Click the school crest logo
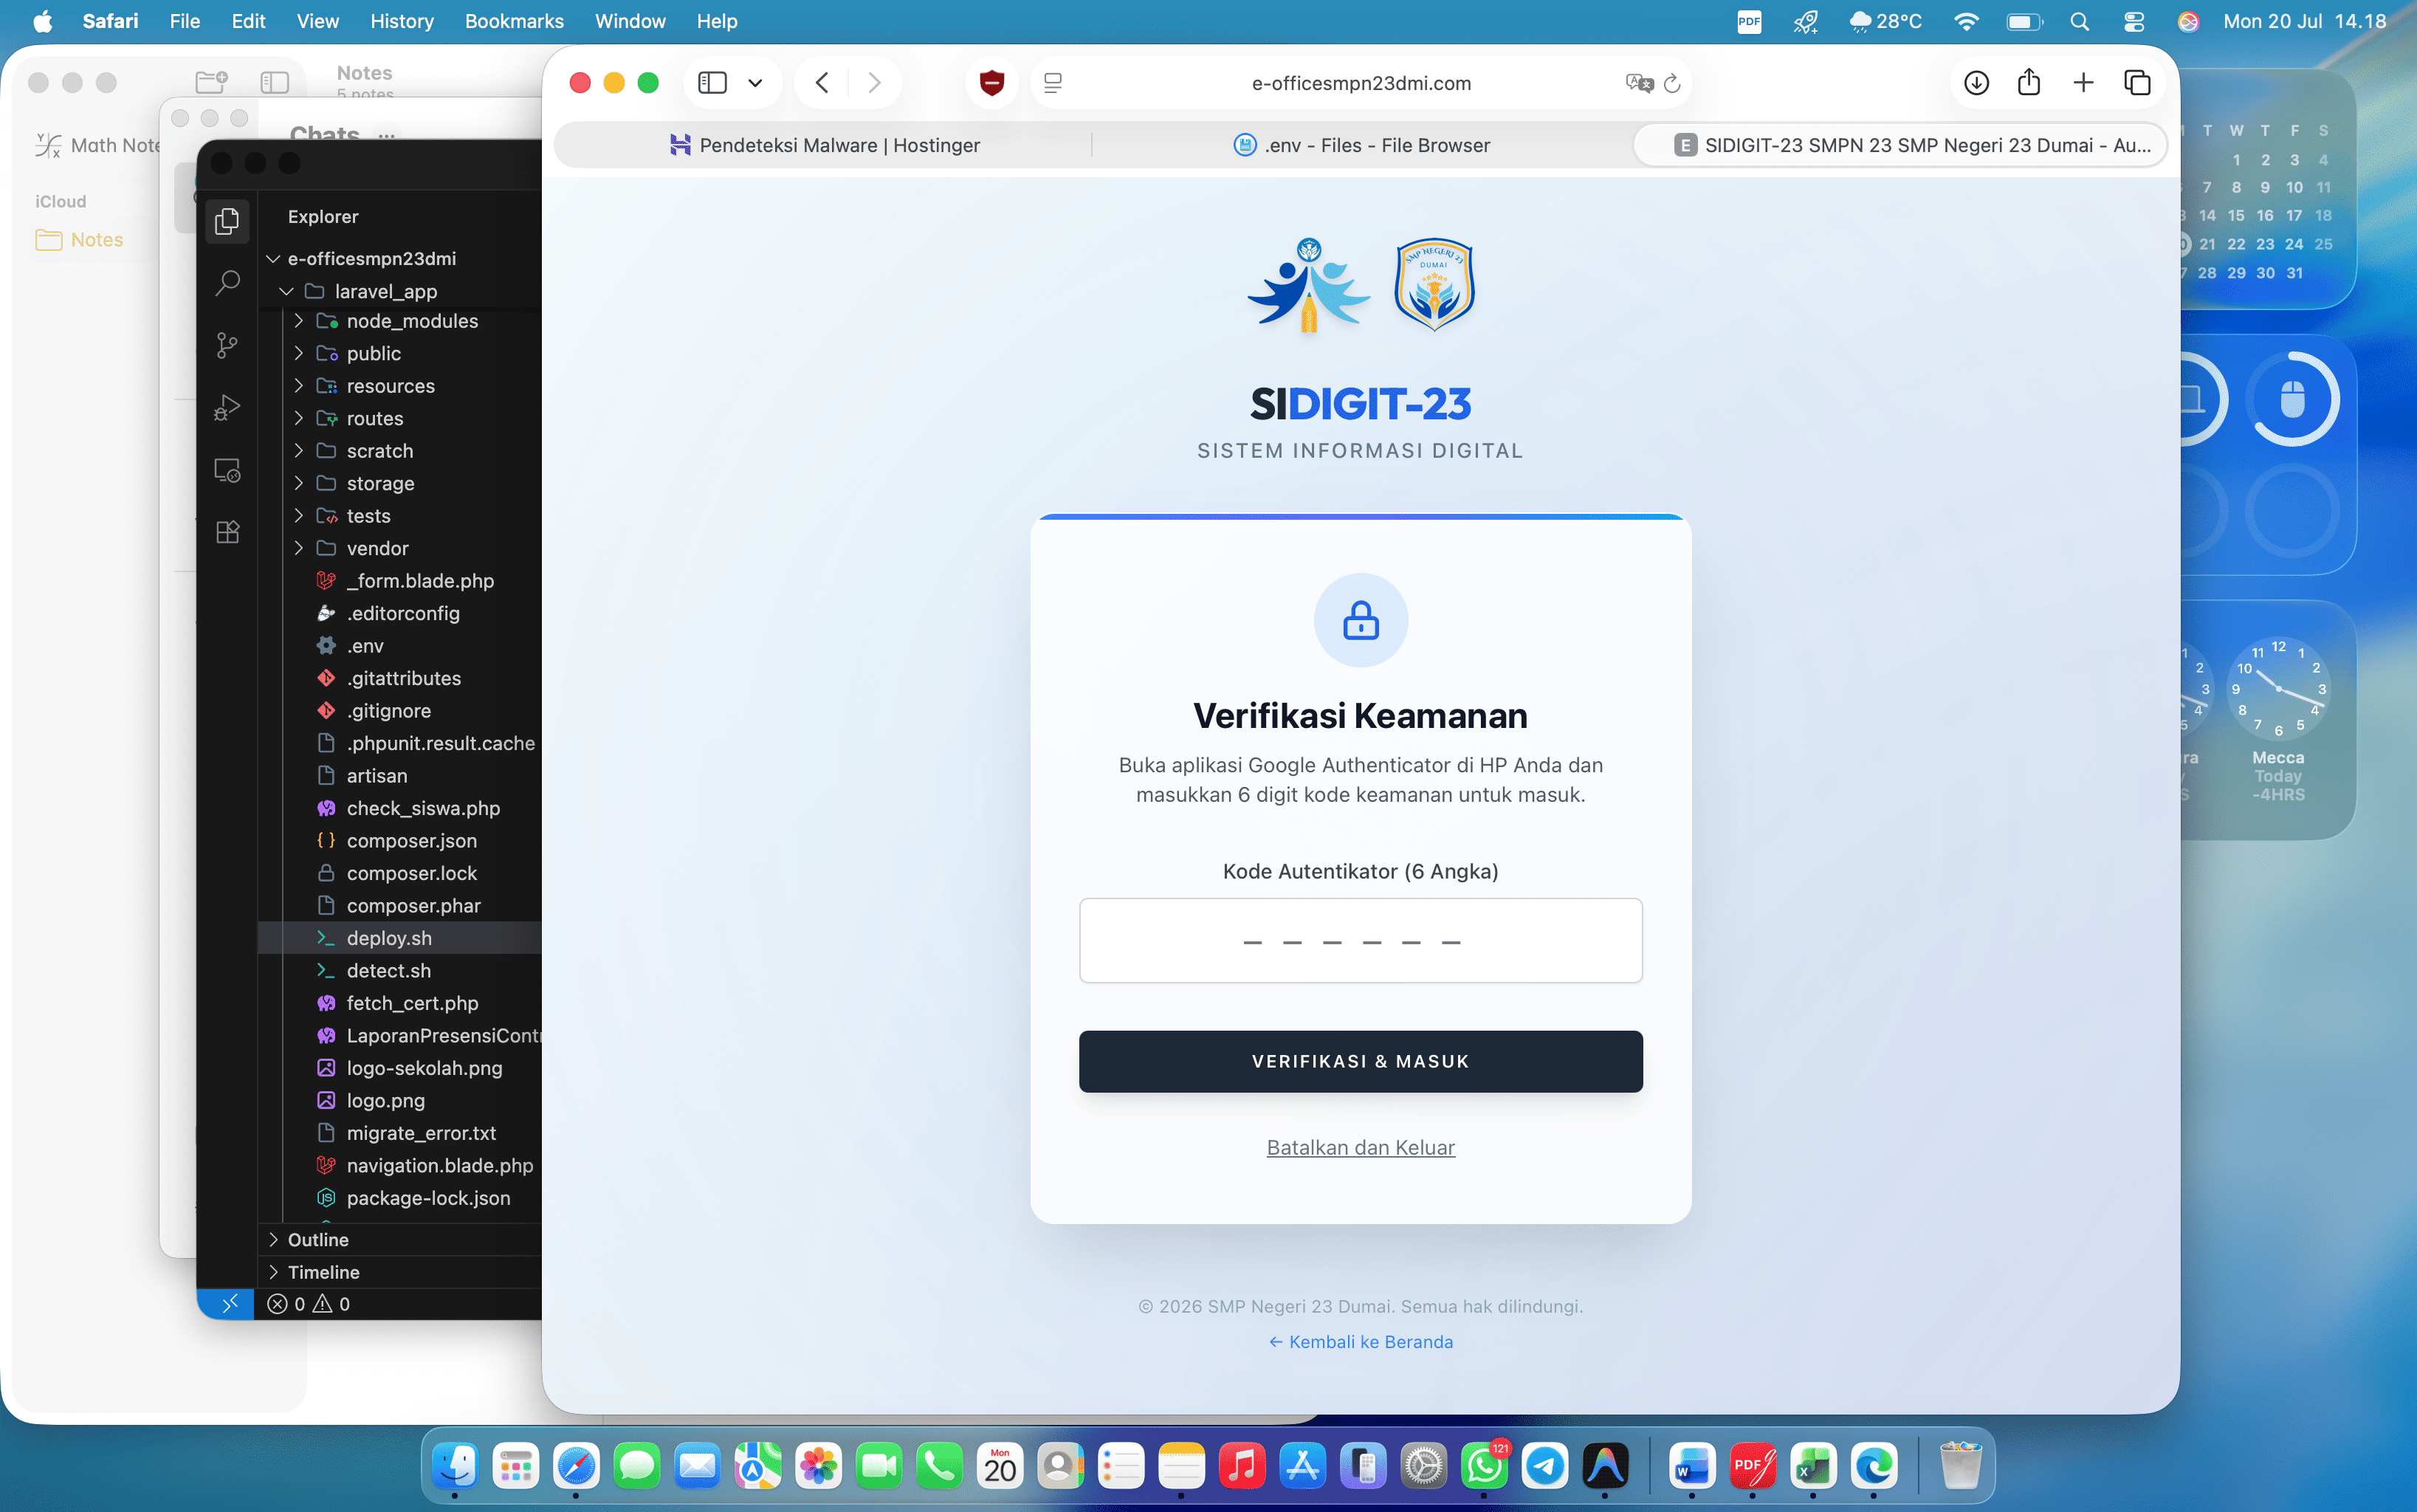This screenshot has width=2417, height=1512. click(x=1434, y=285)
